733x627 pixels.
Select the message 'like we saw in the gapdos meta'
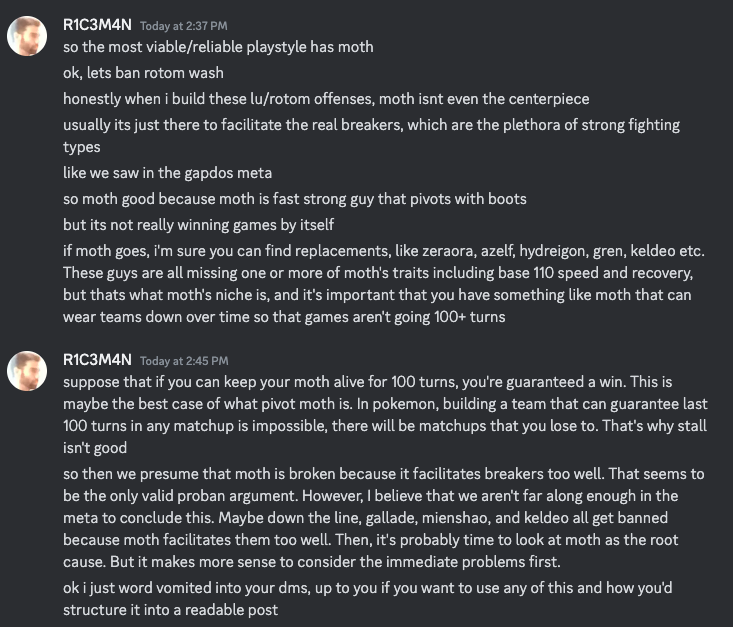click(x=167, y=173)
